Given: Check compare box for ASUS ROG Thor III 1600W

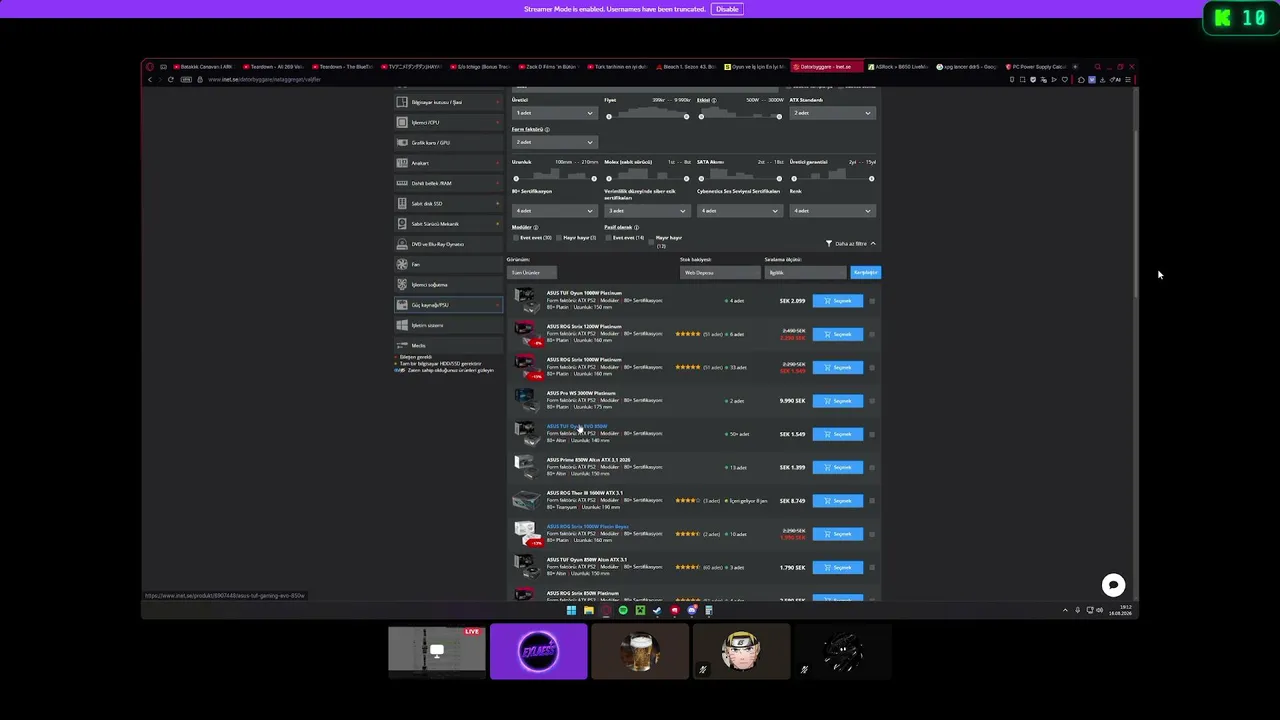Looking at the screenshot, I should 872,501.
